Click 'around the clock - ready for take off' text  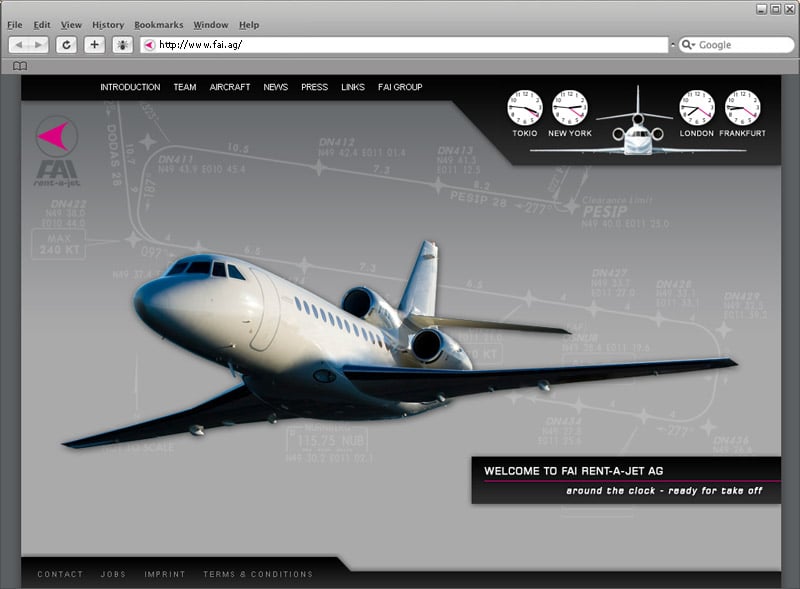[x=664, y=491]
